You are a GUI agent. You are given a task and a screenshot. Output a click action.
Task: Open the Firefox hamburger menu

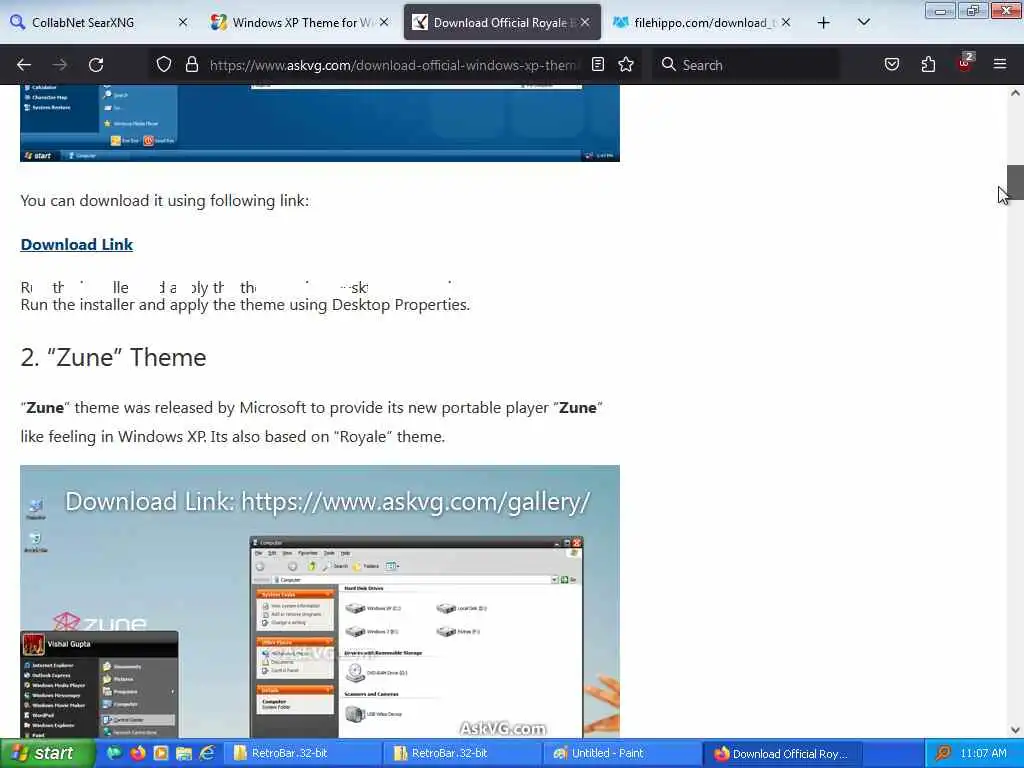(x=1000, y=64)
